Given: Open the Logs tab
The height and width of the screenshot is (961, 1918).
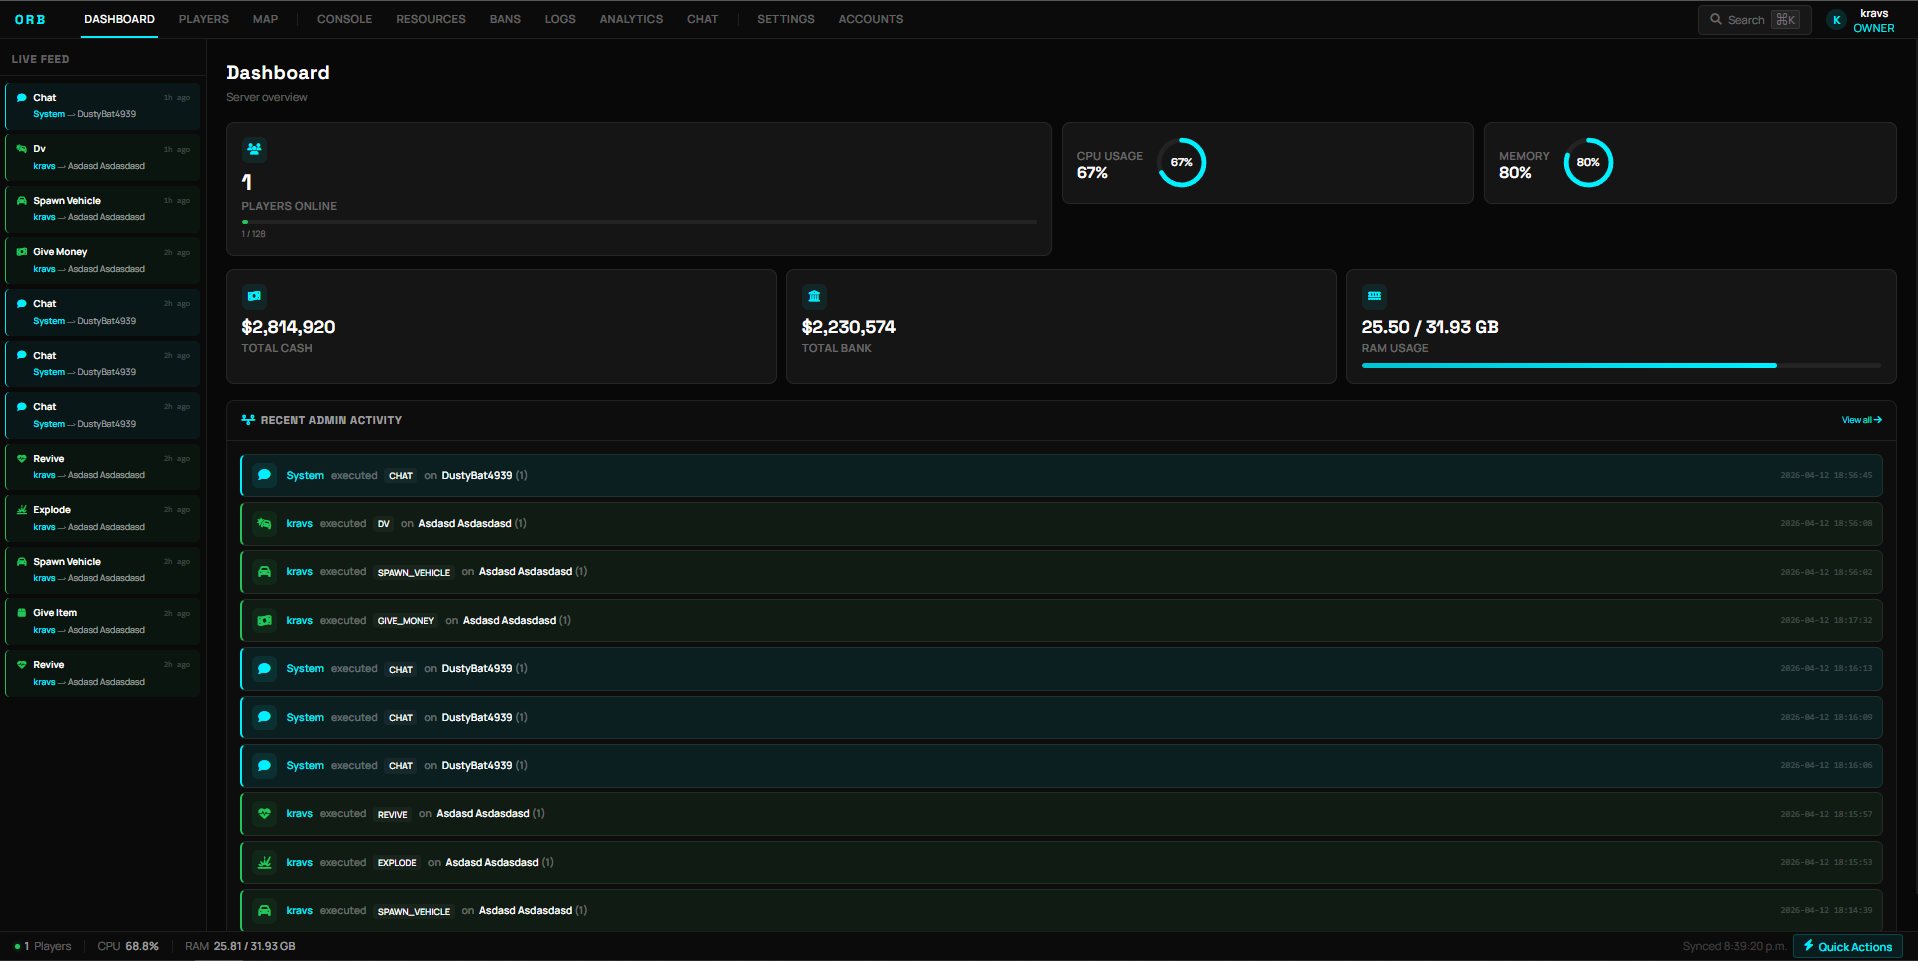Looking at the screenshot, I should point(560,19).
